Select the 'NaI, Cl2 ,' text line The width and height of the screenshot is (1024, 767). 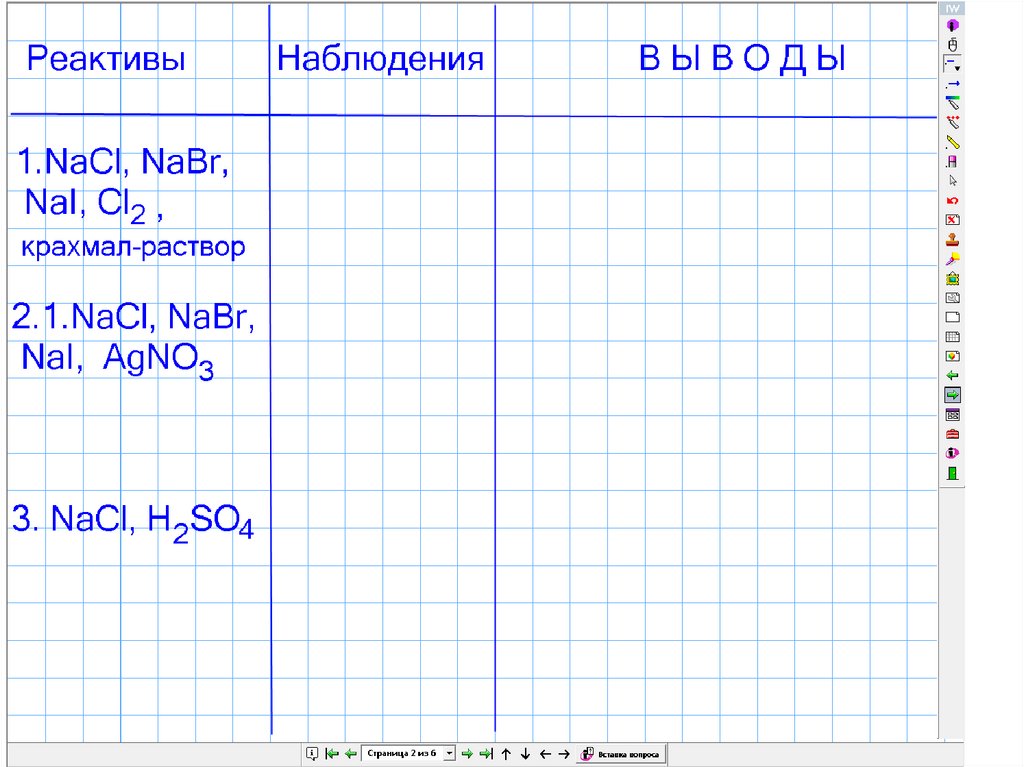93,204
